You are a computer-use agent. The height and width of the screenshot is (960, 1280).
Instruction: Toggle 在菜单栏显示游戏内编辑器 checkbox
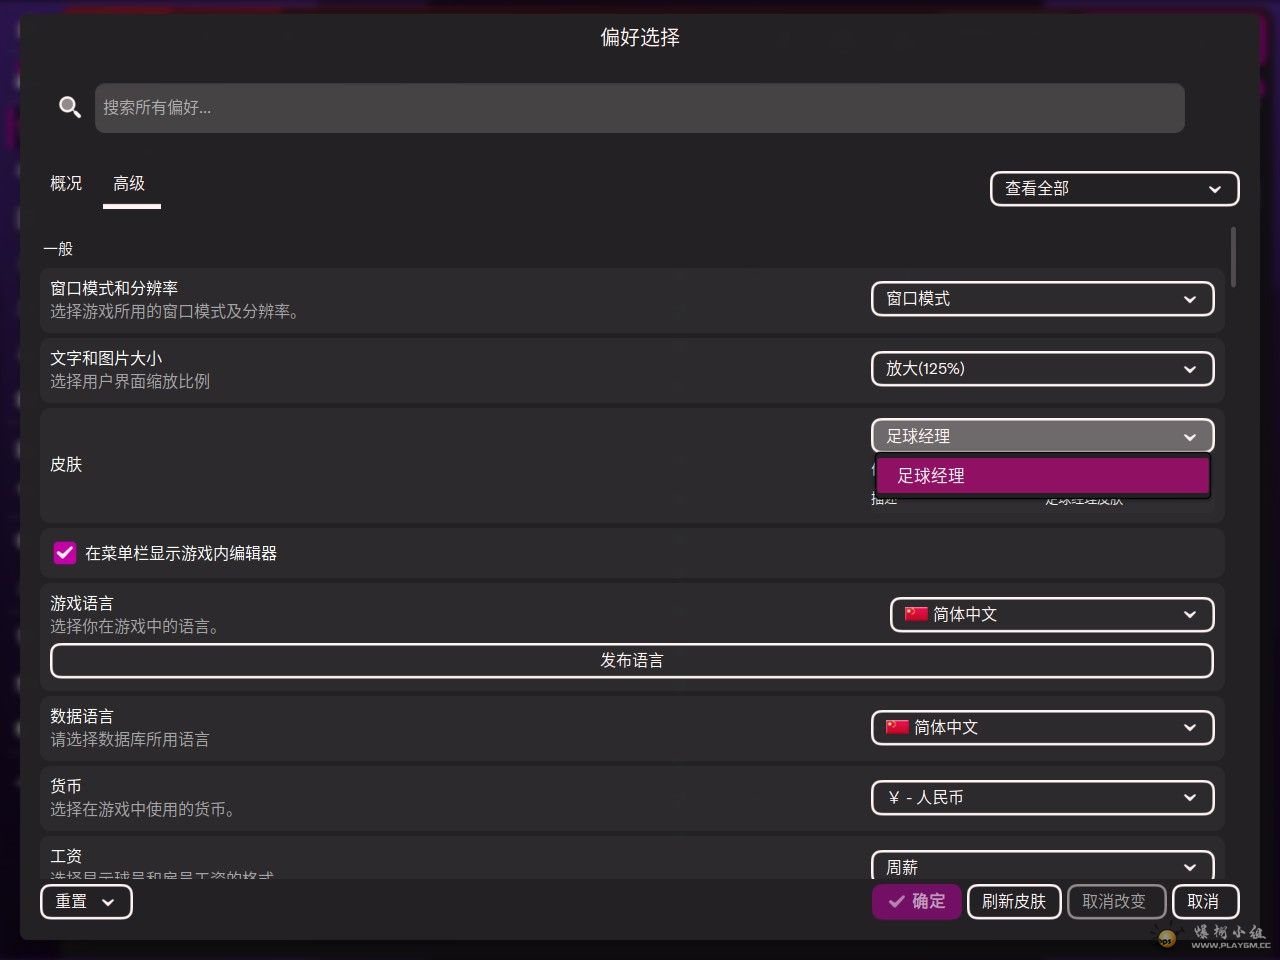click(65, 553)
